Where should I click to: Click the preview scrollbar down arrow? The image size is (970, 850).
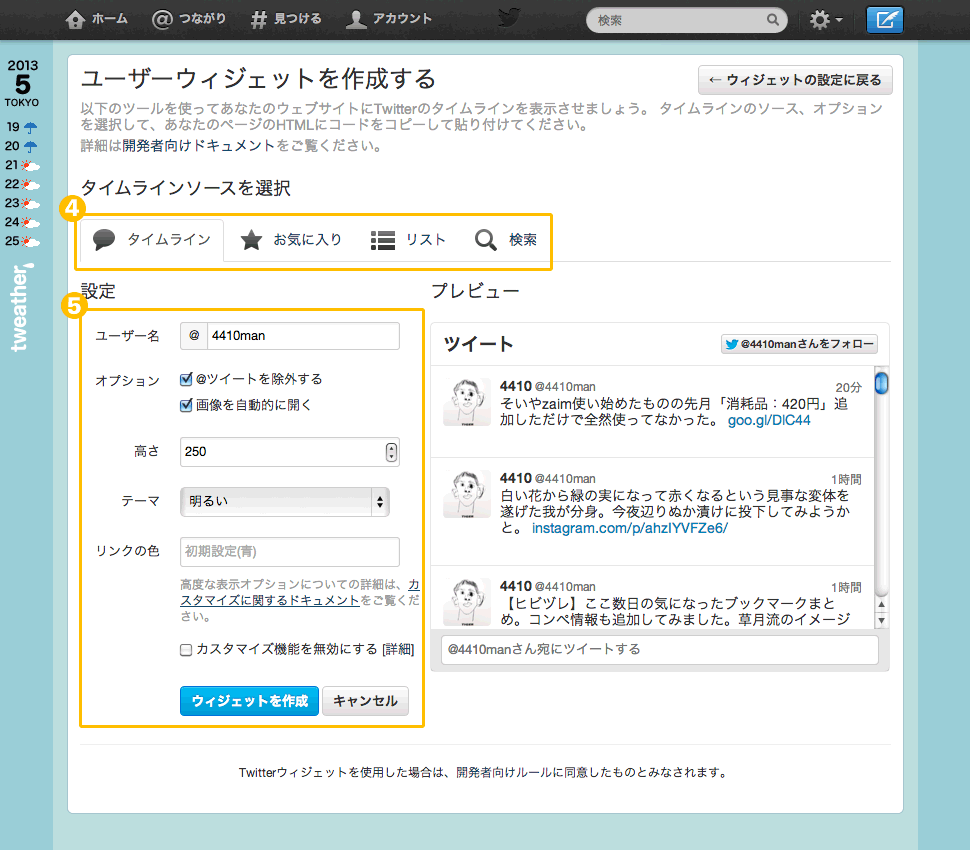[882, 620]
